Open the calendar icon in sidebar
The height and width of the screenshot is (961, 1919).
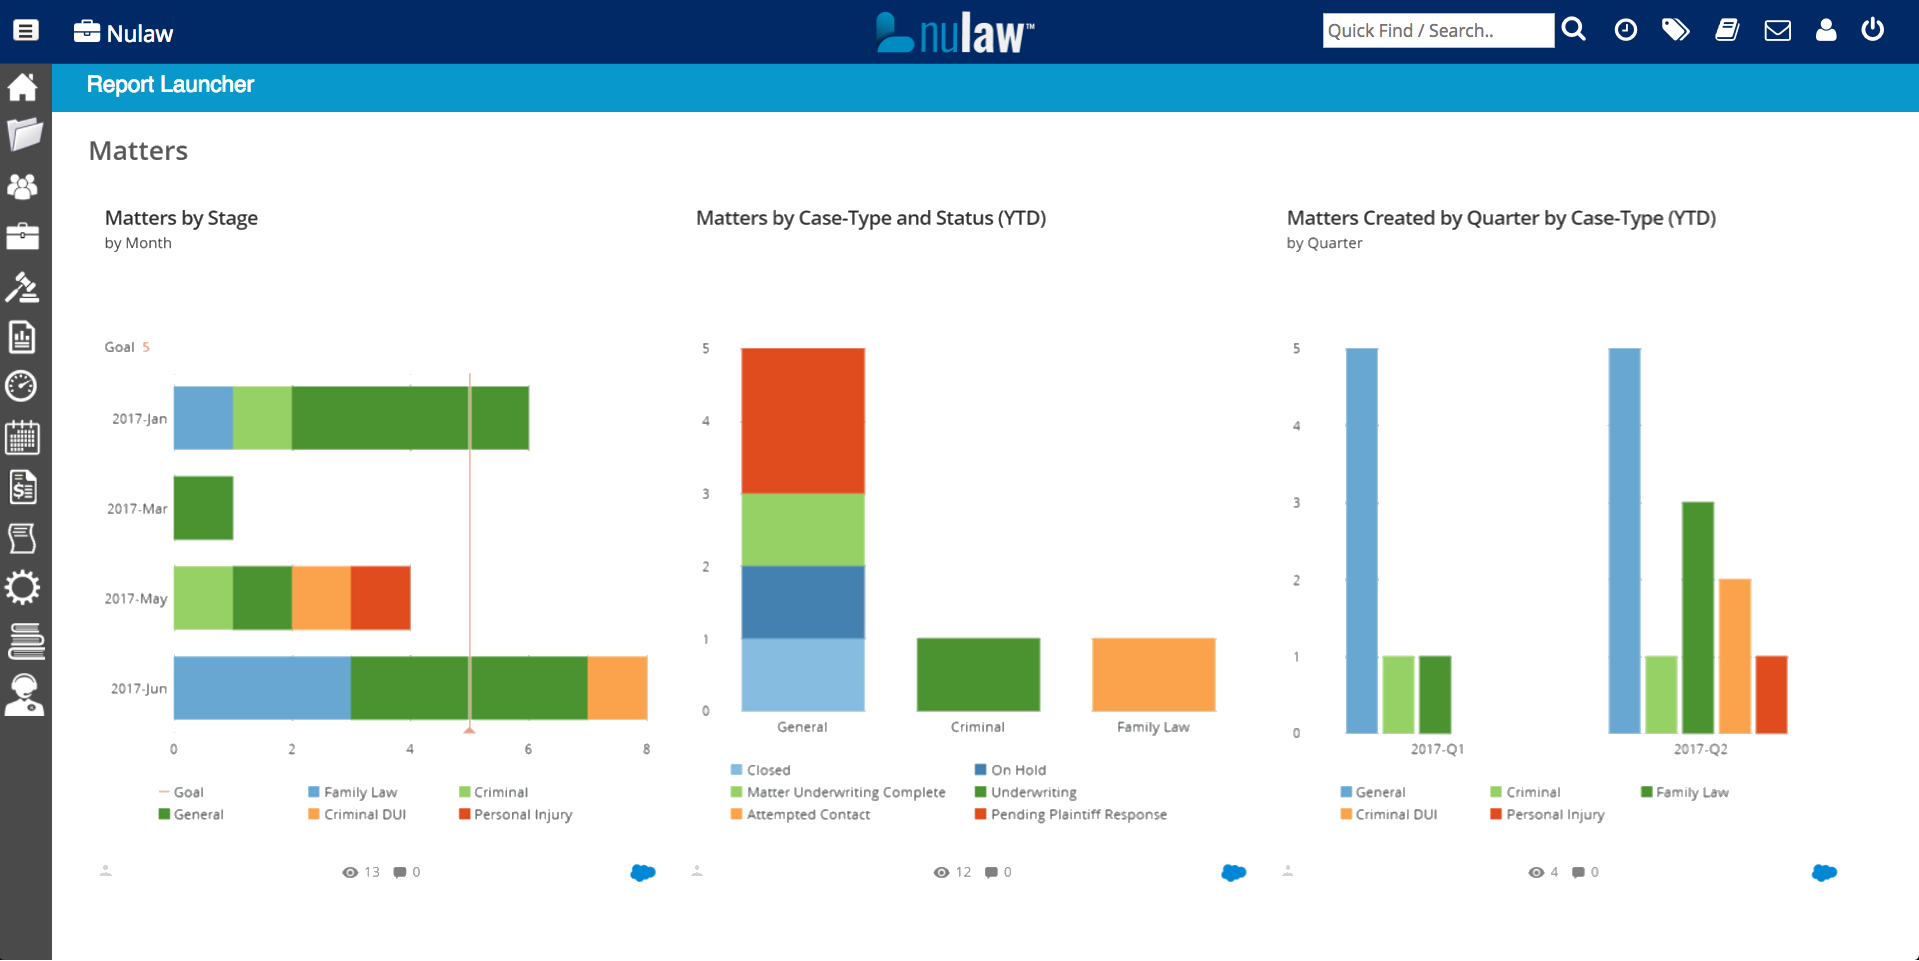coord(23,437)
